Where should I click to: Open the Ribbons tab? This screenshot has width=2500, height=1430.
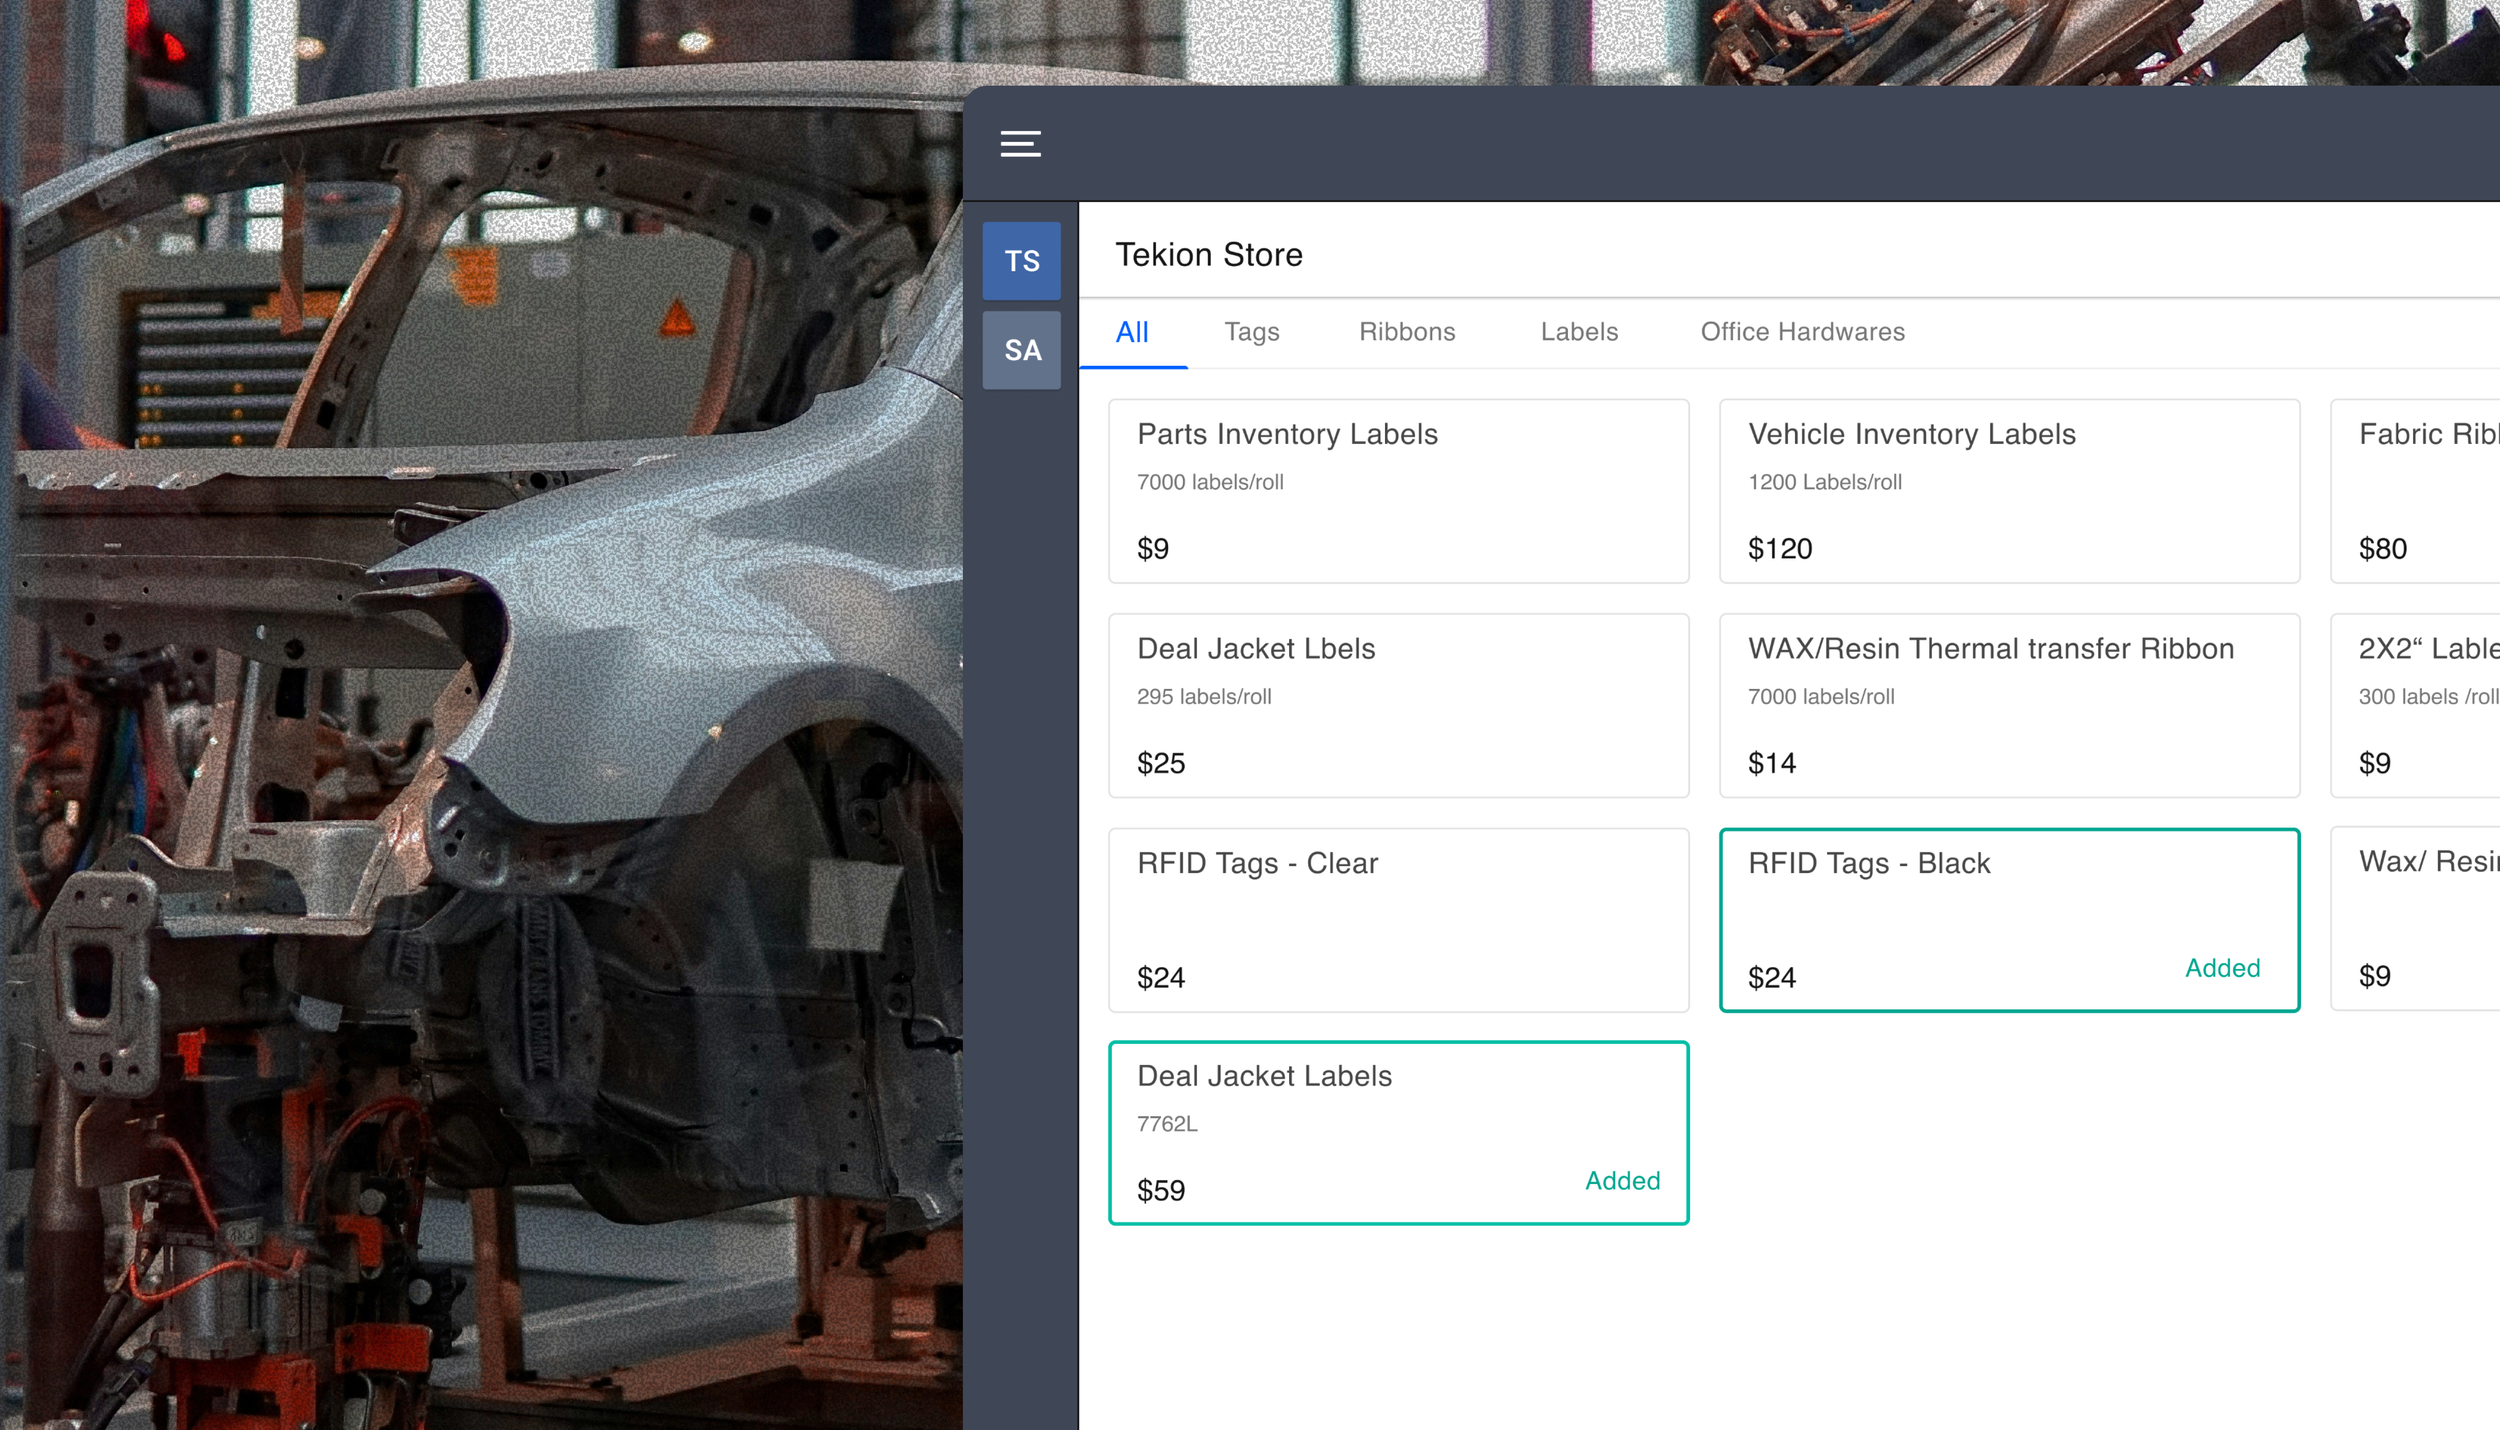click(1406, 332)
